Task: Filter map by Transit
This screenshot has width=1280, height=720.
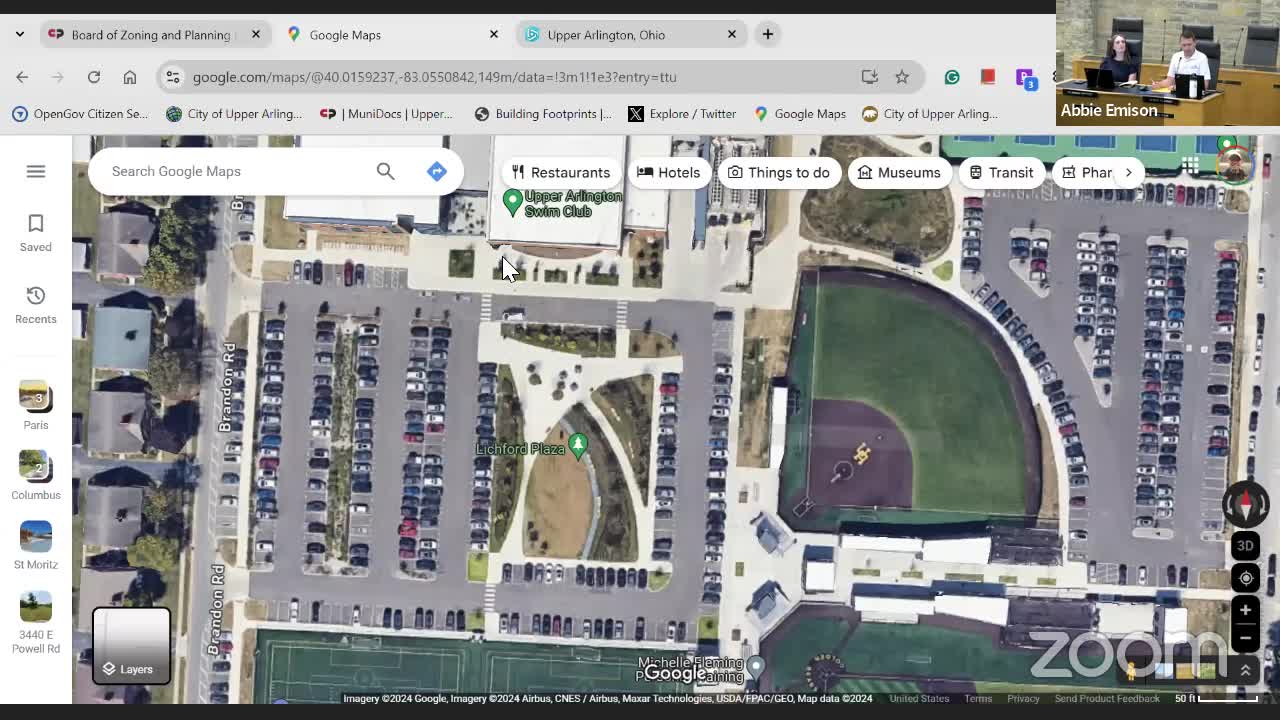Action: point(1001,172)
